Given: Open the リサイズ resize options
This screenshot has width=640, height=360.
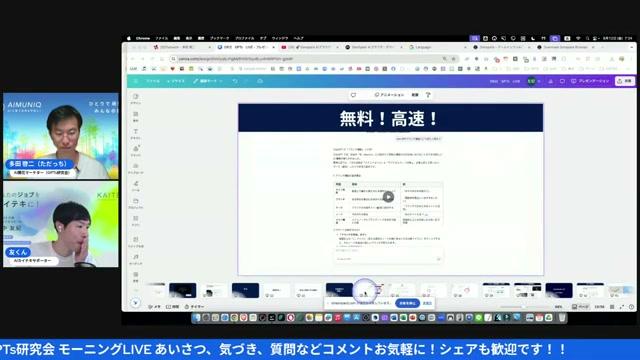Looking at the screenshot, I should (x=176, y=81).
